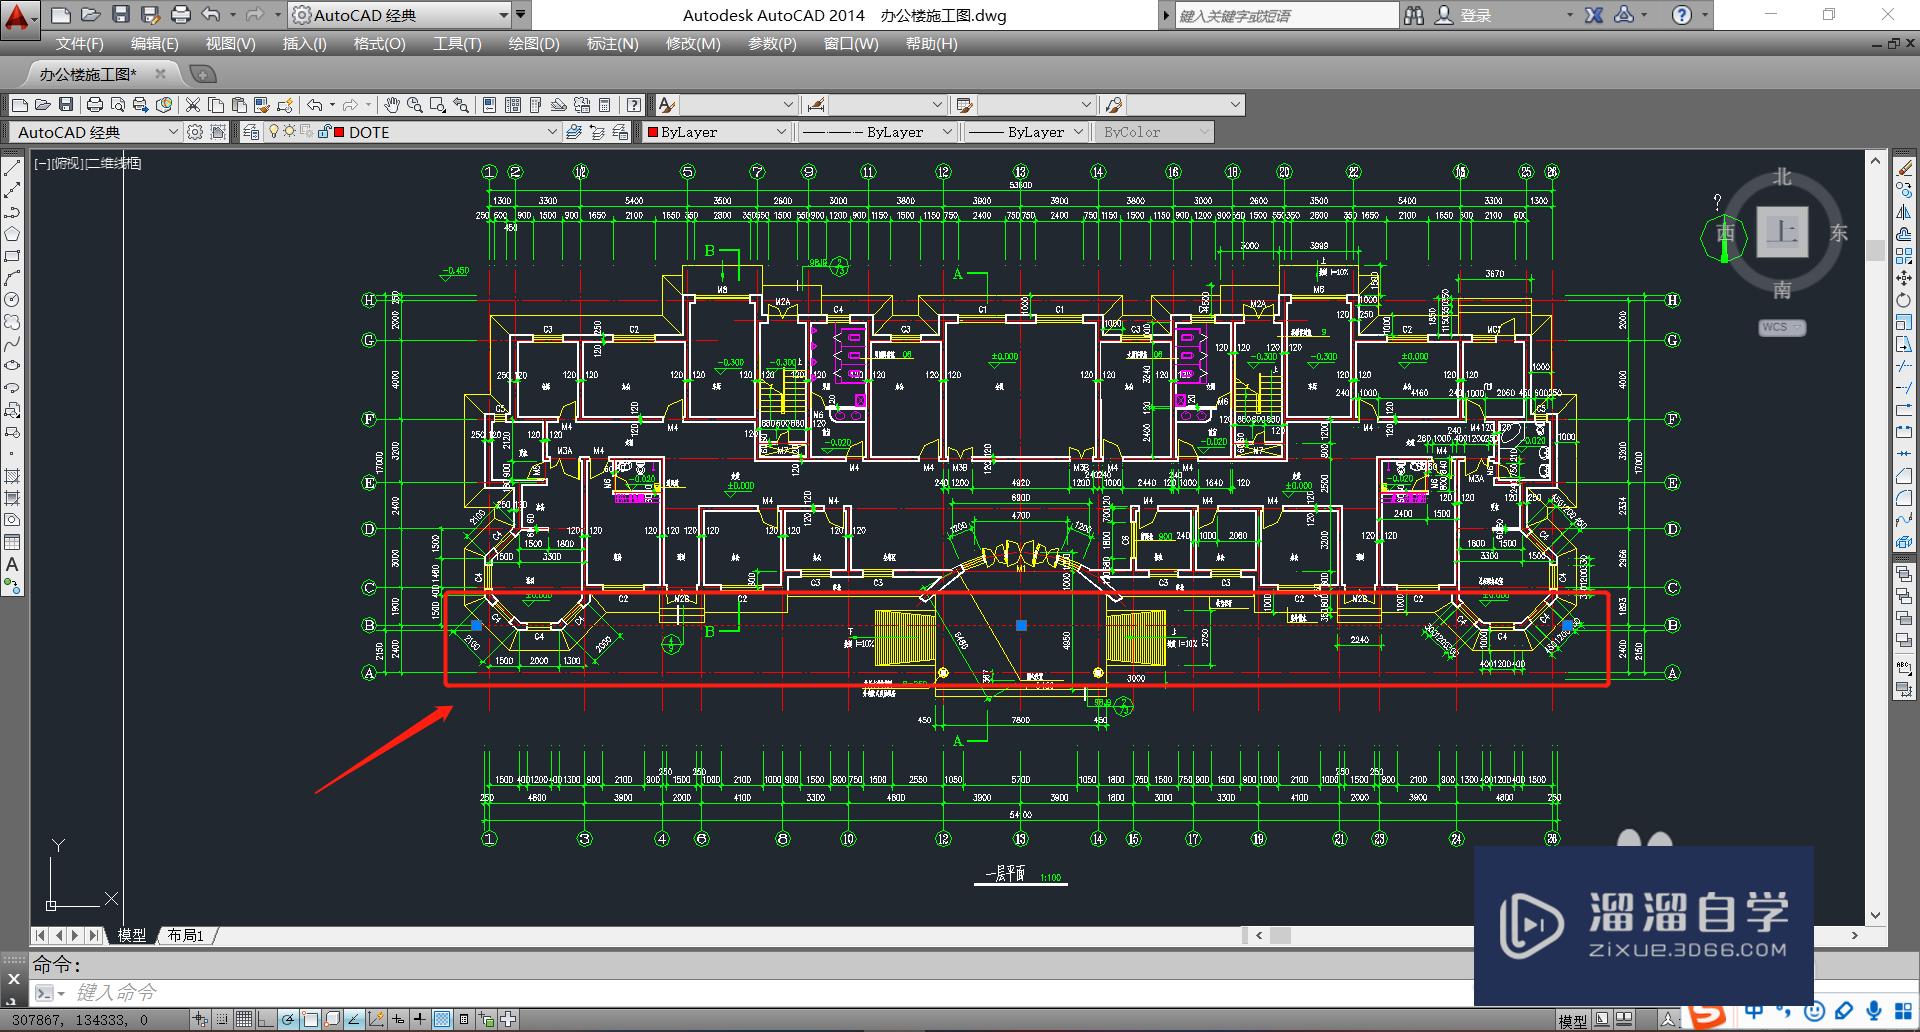
Task: Select the Multiline Text 'A' tool
Action: pyautogui.click(x=12, y=565)
